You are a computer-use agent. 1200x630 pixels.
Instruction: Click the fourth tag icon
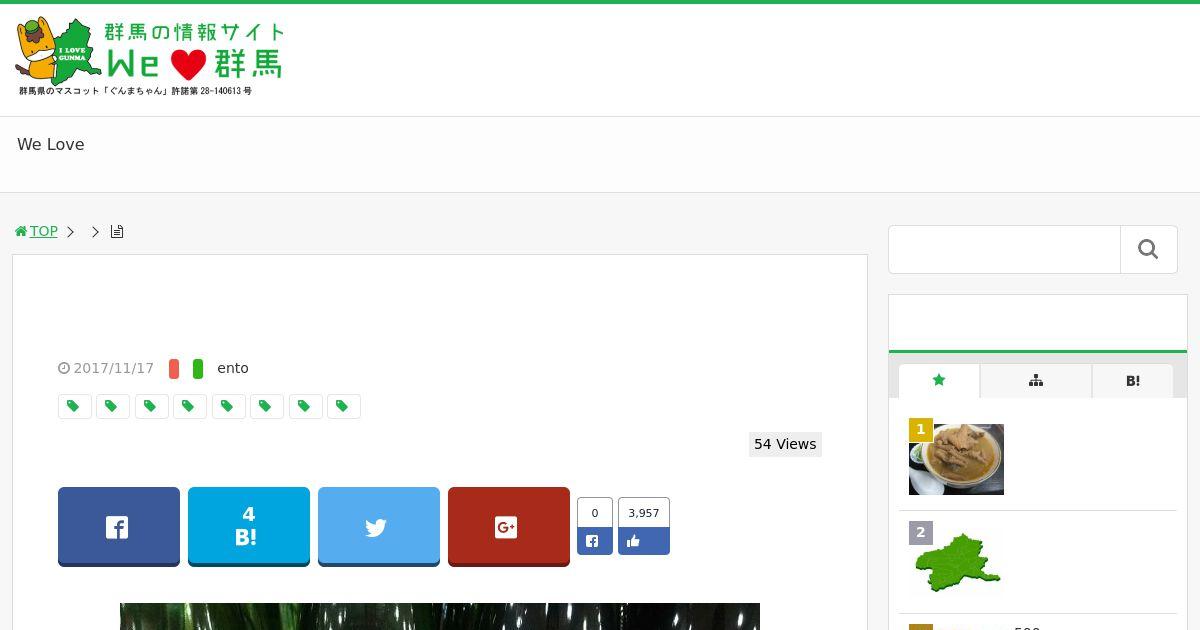tap(190, 406)
